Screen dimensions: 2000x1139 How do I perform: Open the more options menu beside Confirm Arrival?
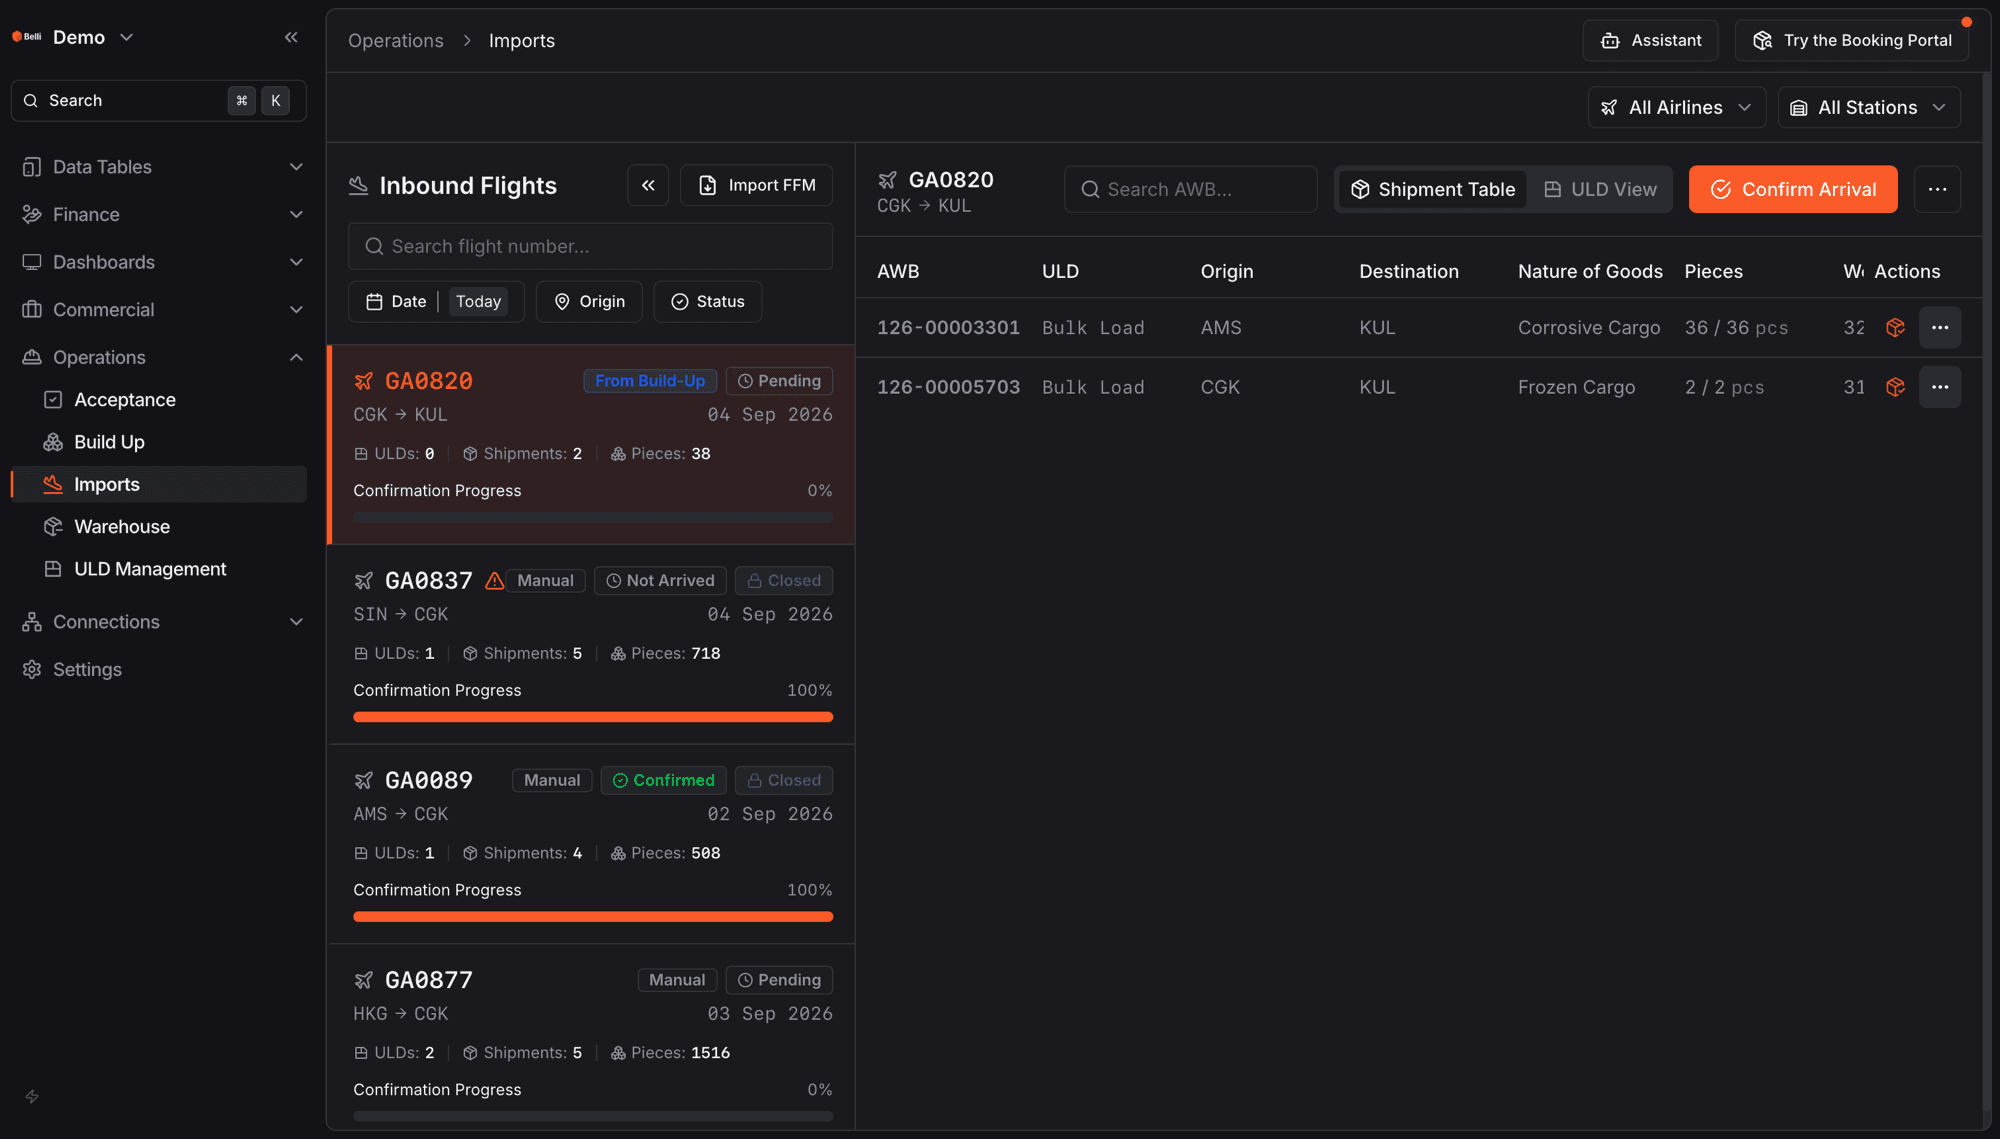[1937, 189]
